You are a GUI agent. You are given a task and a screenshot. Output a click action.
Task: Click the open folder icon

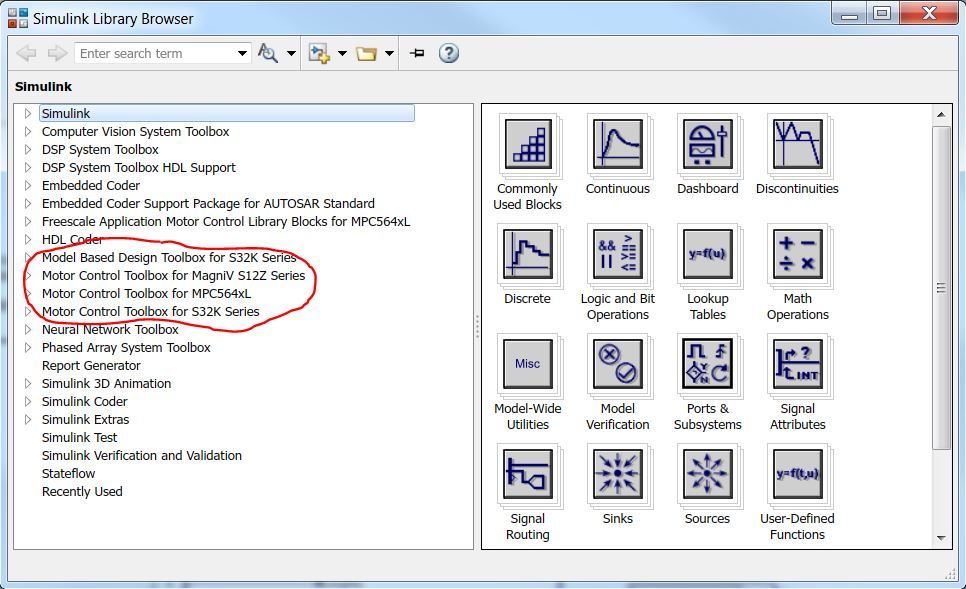pyautogui.click(x=366, y=54)
